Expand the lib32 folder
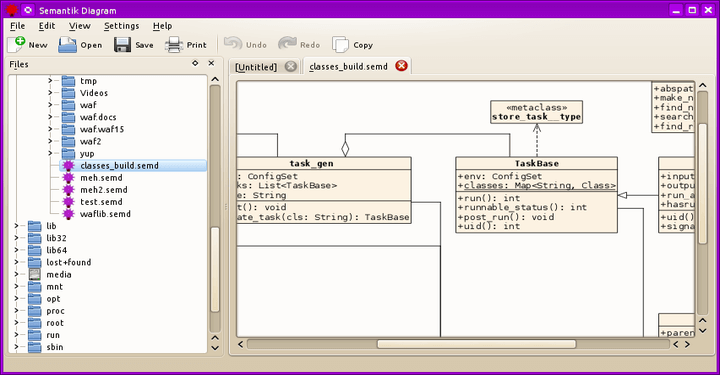Image resolution: width=720 pixels, height=375 pixels. pyautogui.click(x=17, y=238)
